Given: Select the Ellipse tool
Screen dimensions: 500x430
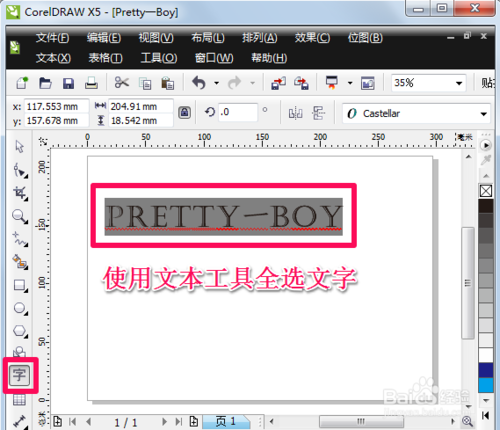Looking at the screenshot, I should point(19,308).
